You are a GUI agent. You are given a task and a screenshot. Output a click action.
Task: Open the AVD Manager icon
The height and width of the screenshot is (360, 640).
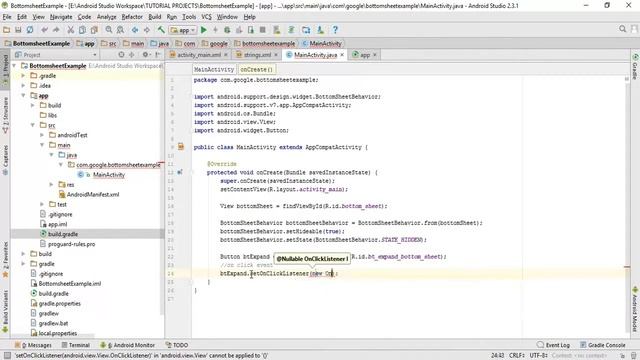click(277, 30)
